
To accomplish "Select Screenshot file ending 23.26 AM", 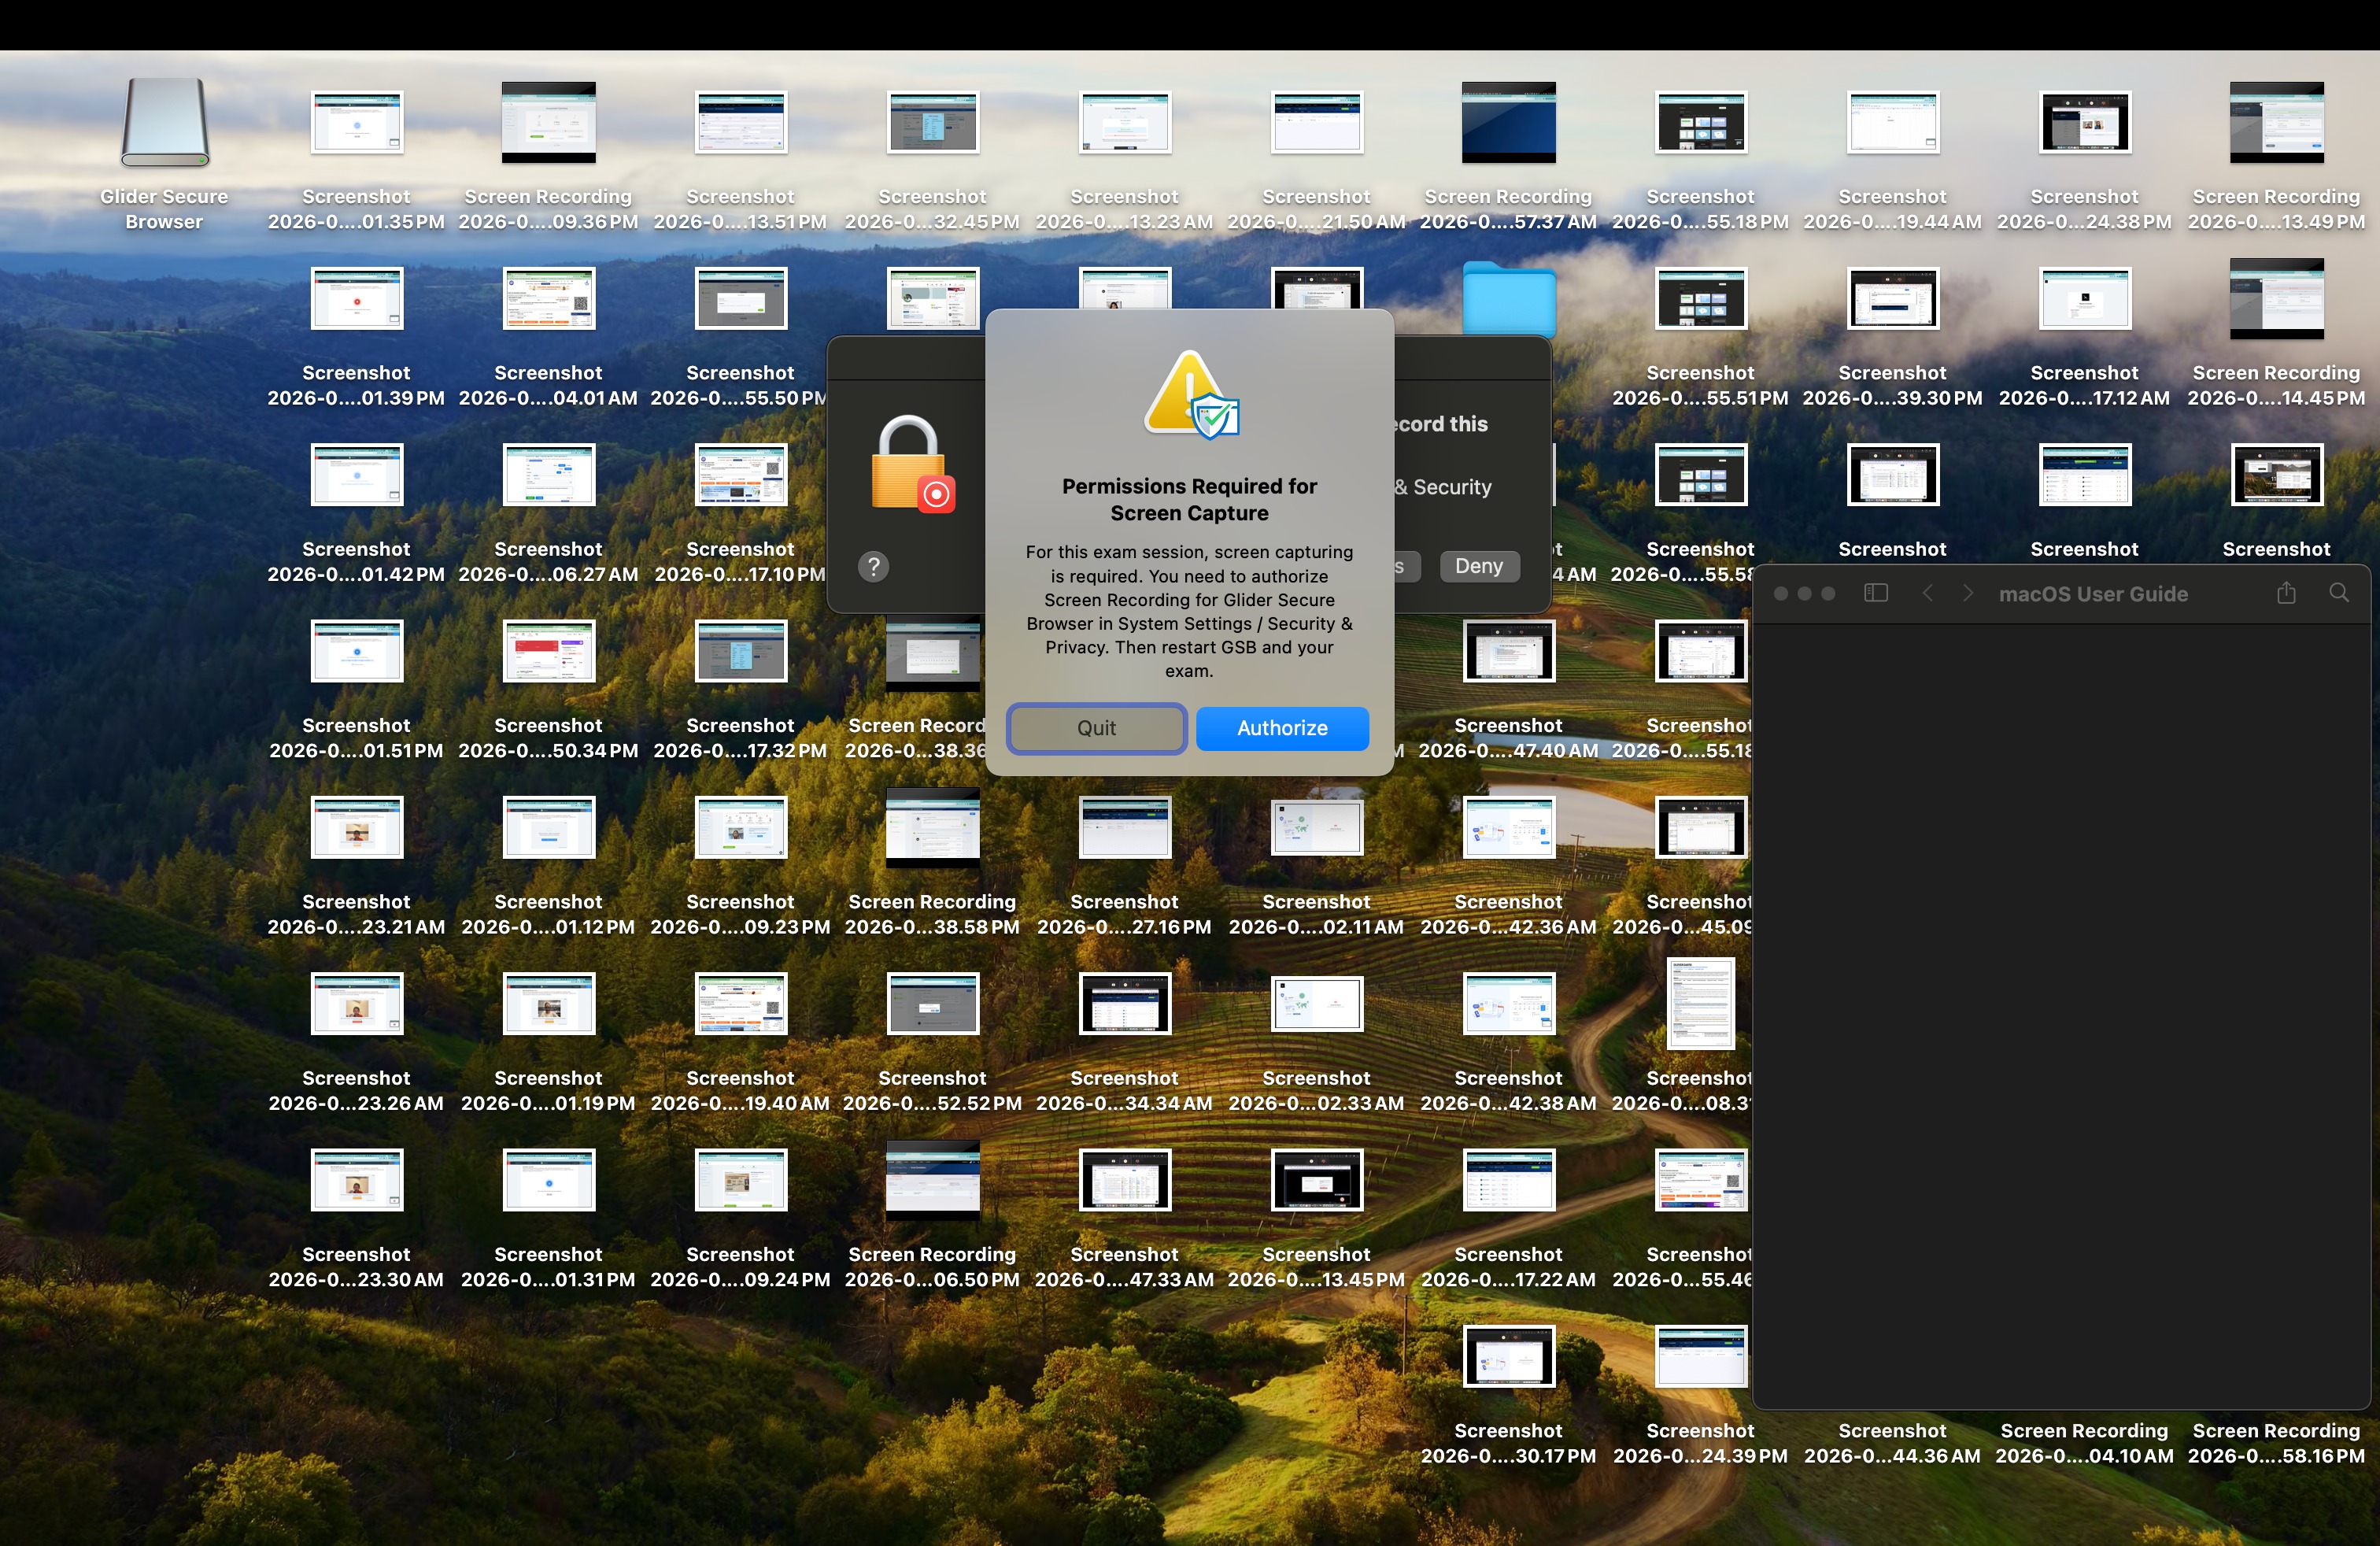I will pos(357,1002).
